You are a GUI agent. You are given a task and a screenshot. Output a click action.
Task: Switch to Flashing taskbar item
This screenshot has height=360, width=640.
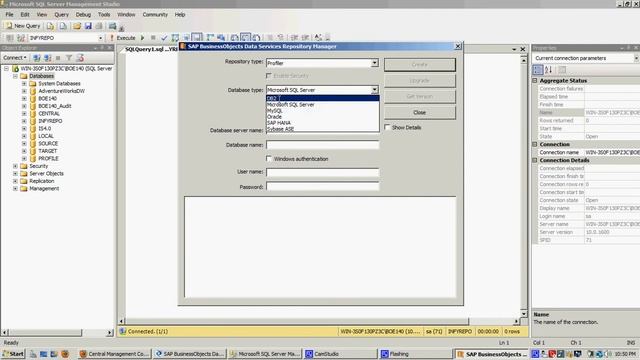[x=416, y=354]
